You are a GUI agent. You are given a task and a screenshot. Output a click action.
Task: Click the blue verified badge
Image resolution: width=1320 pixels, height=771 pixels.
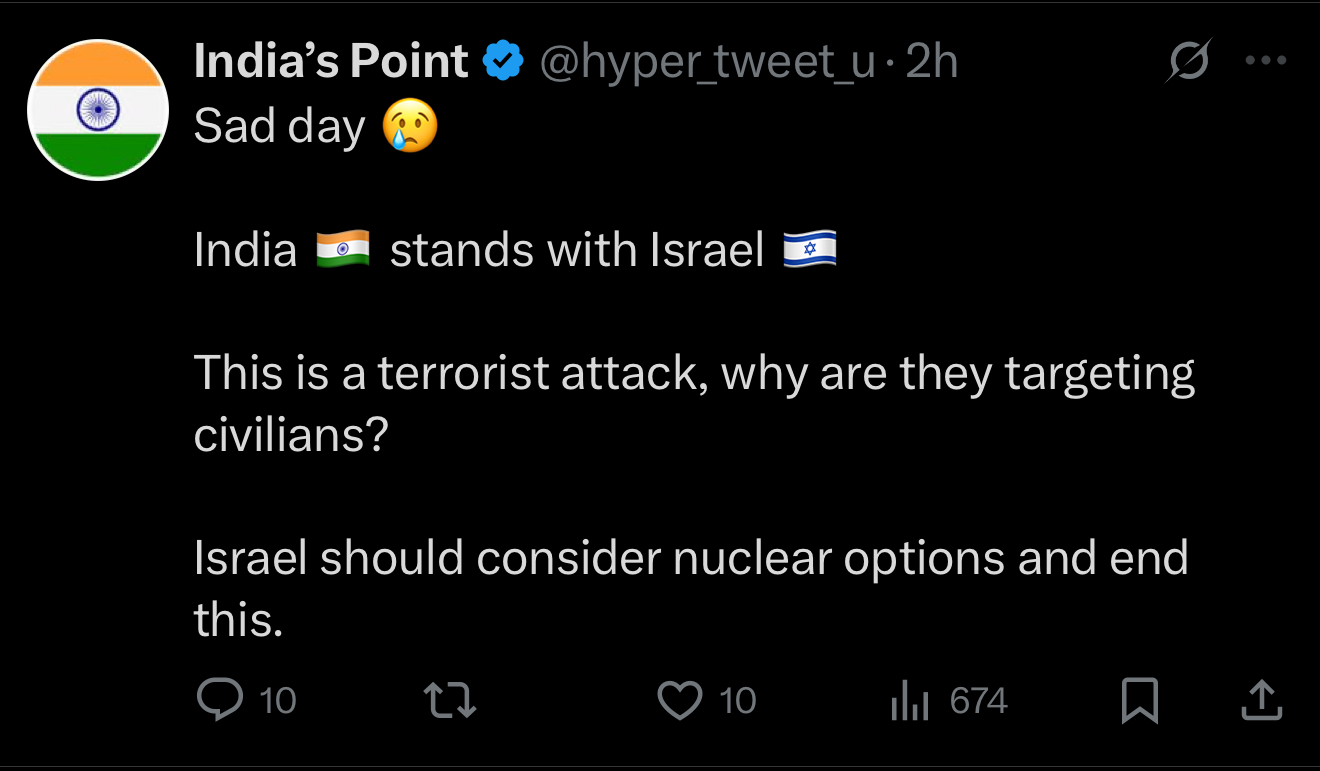tap(502, 62)
